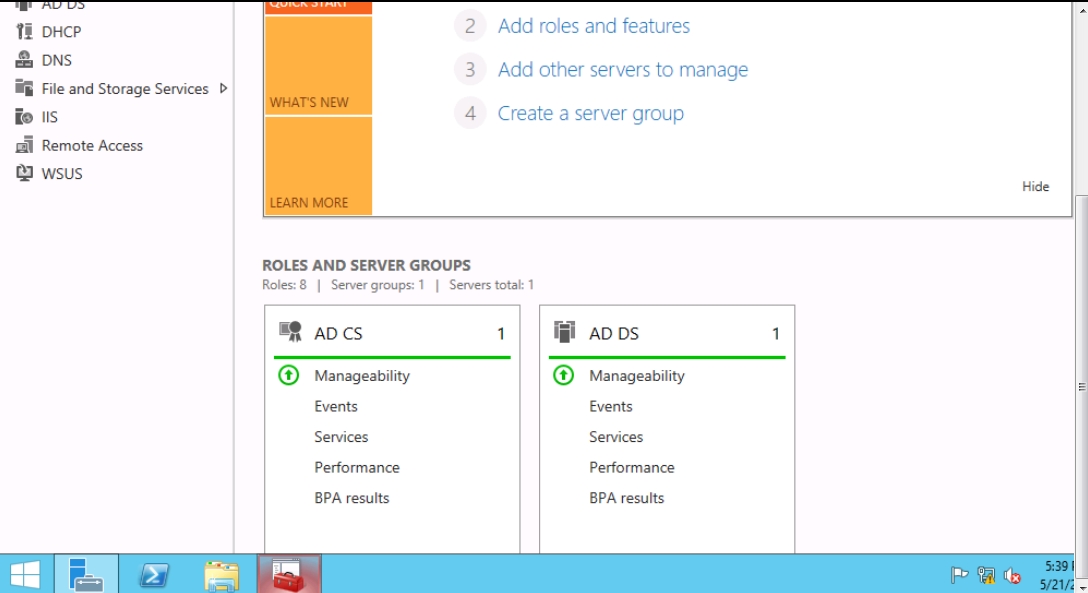Select DNS in the sidebar
This screenshot has height=593, width=1088.
(56, 60)
